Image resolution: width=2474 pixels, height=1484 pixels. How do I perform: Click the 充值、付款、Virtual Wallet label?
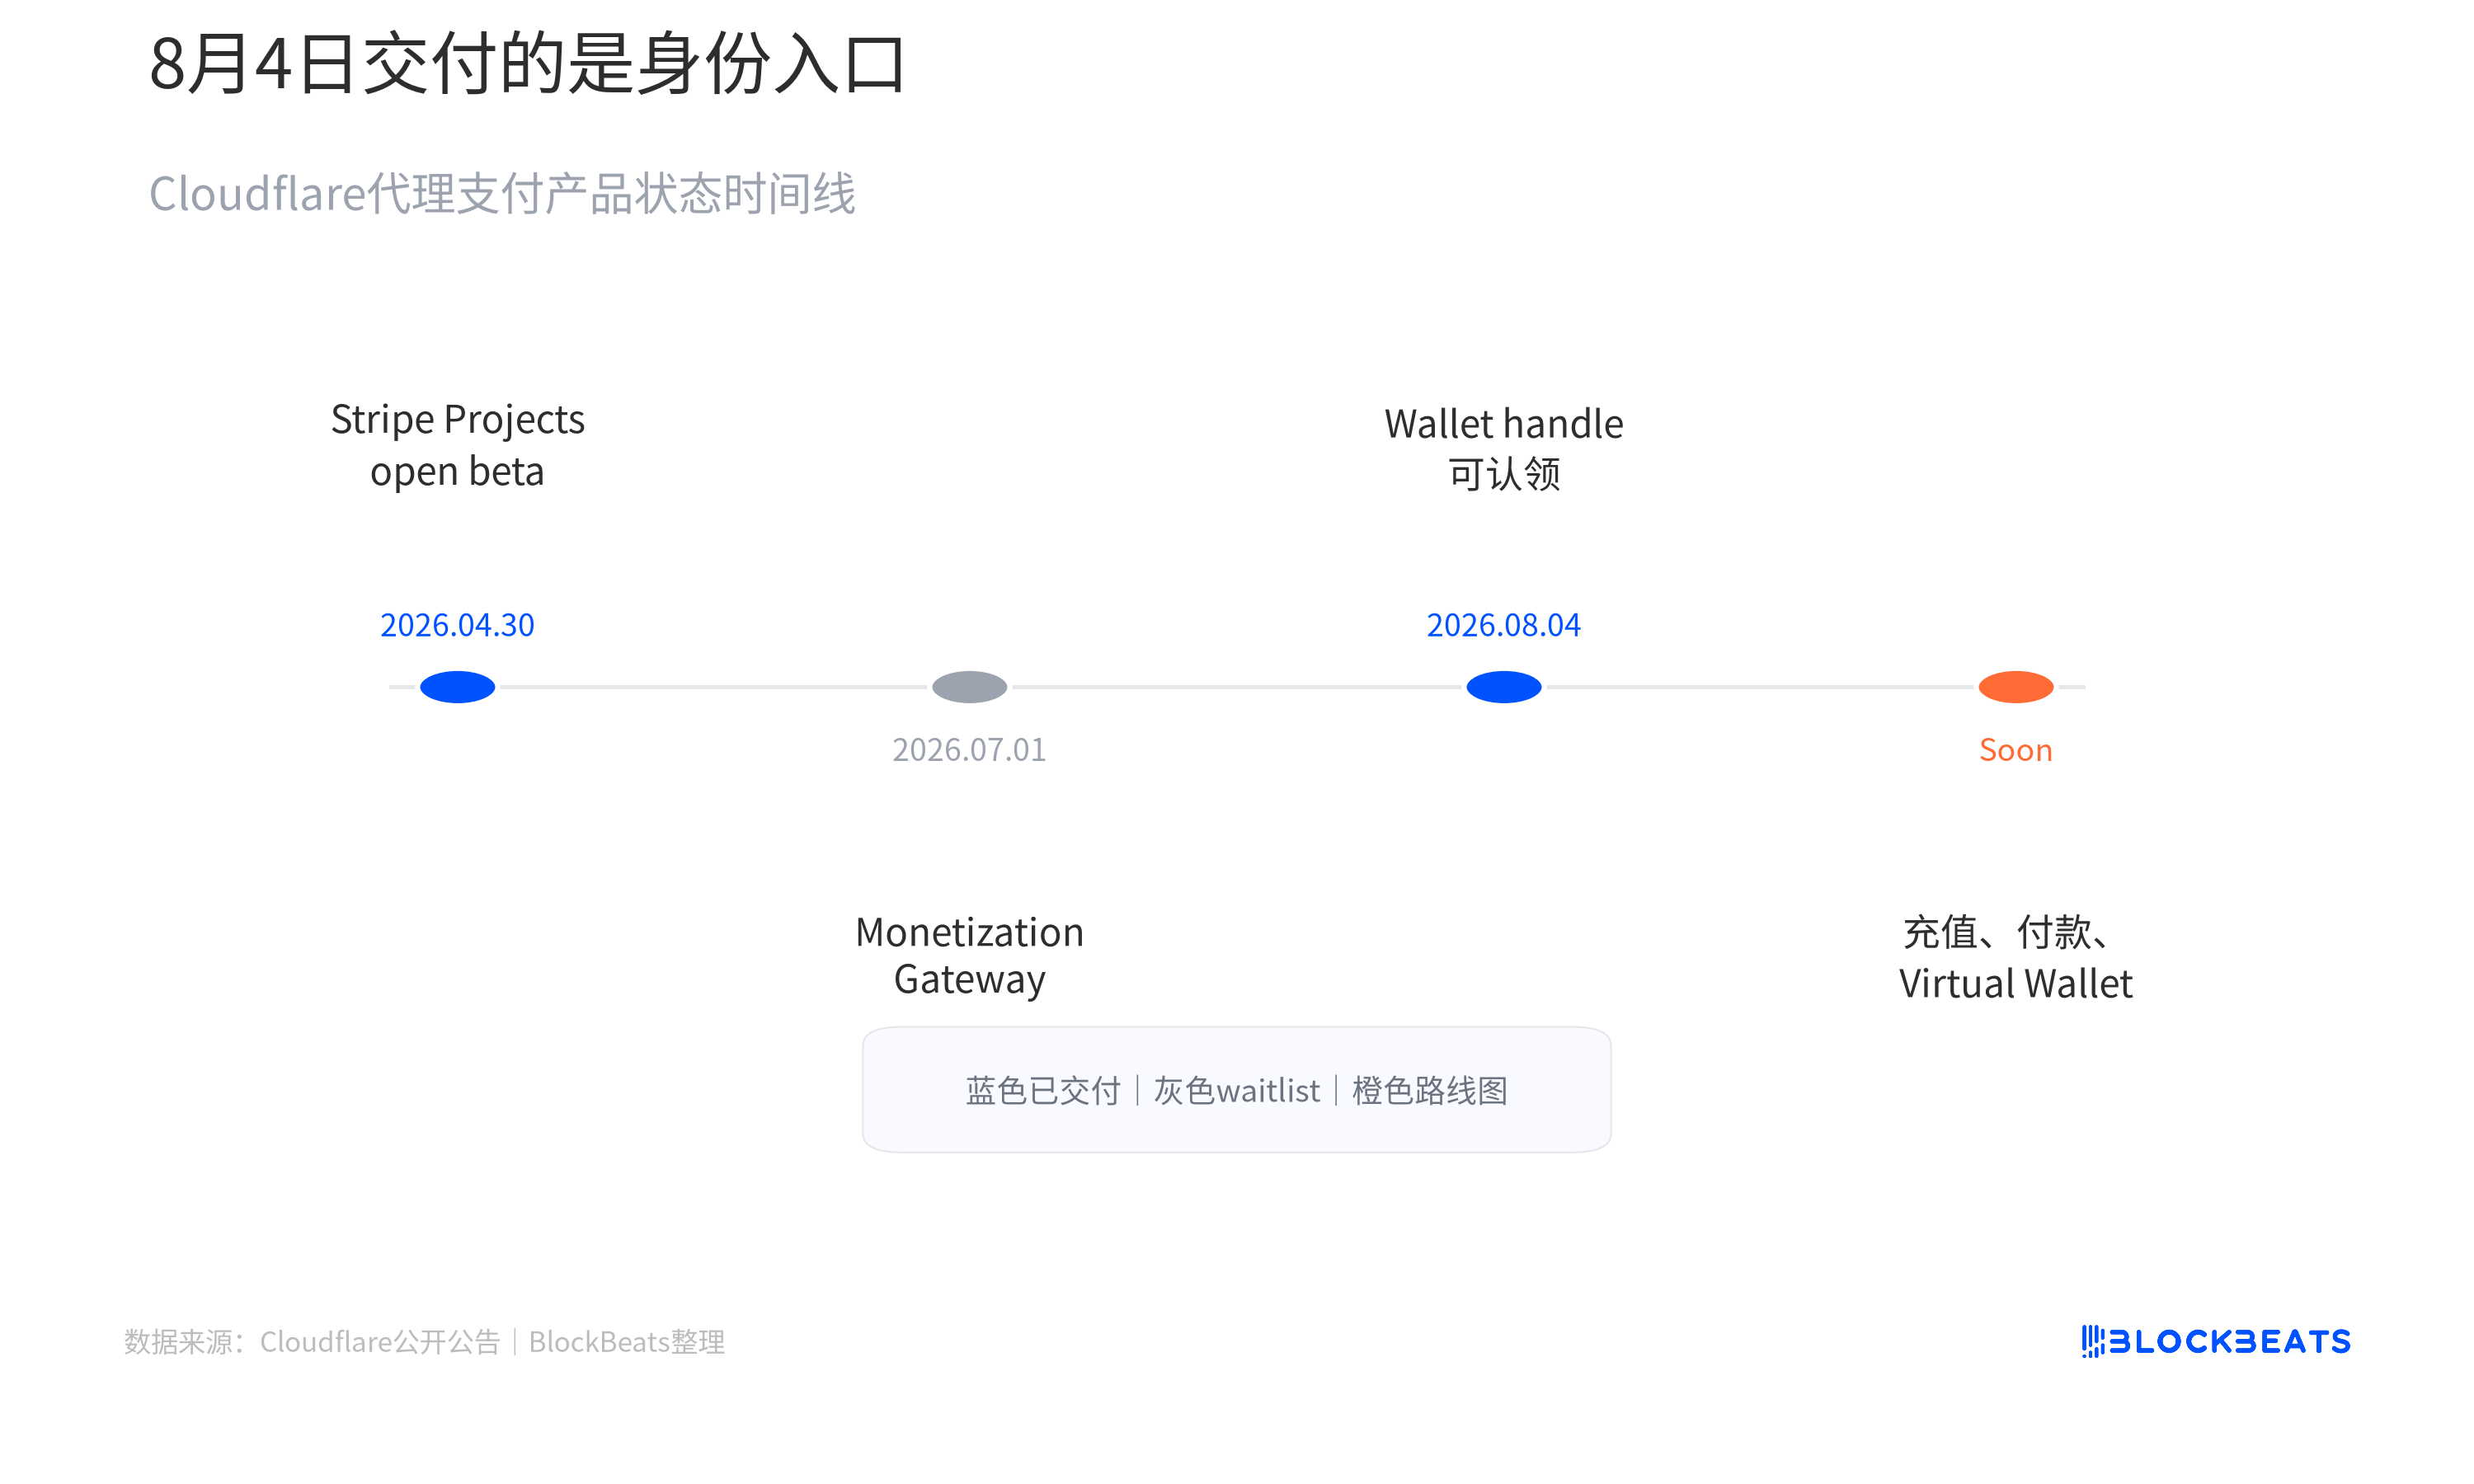point(2015,957)
